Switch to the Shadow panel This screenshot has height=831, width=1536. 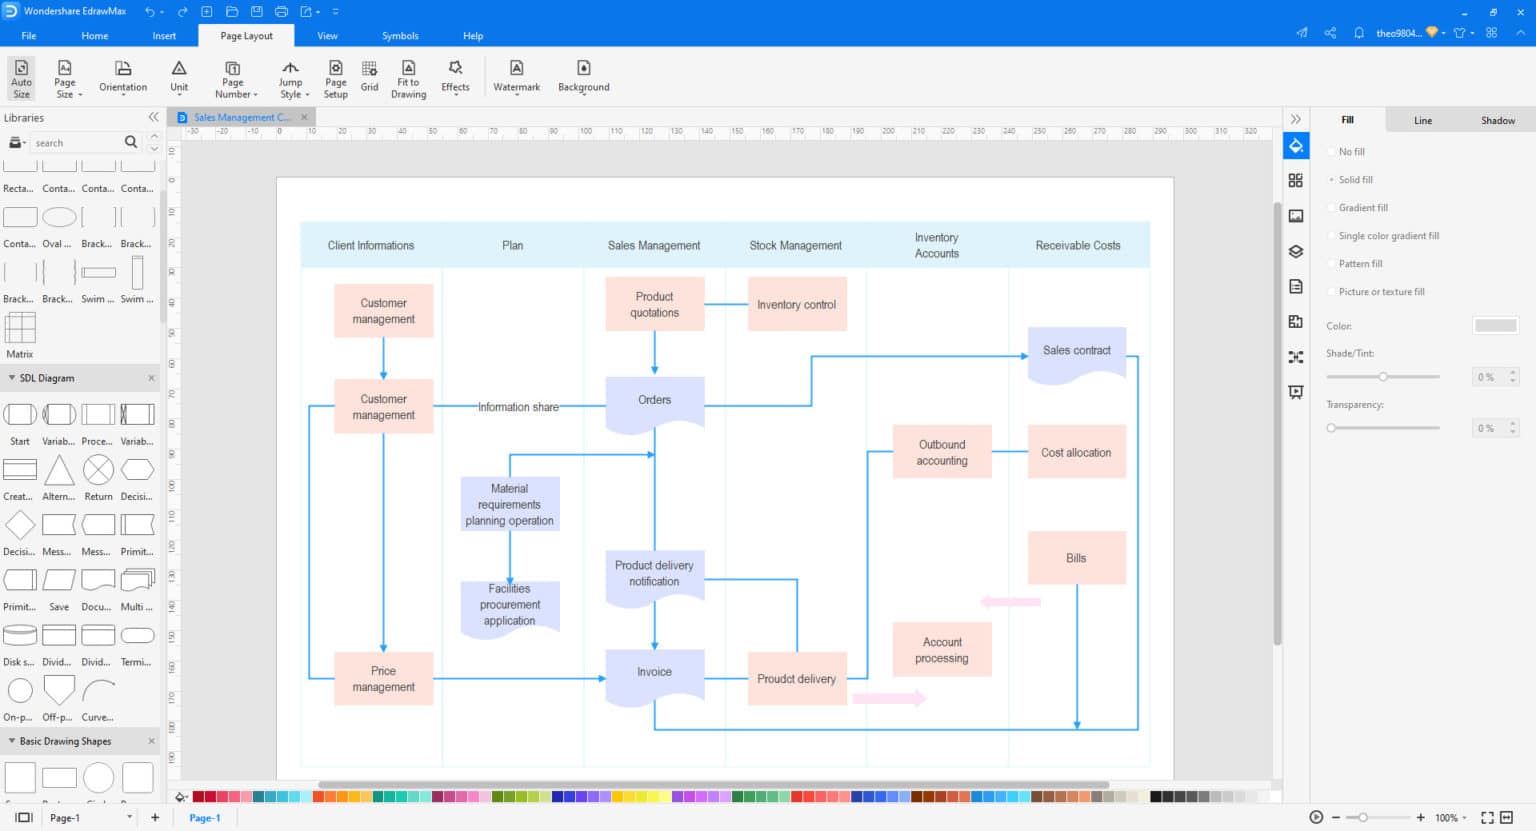coord(1497,119)
